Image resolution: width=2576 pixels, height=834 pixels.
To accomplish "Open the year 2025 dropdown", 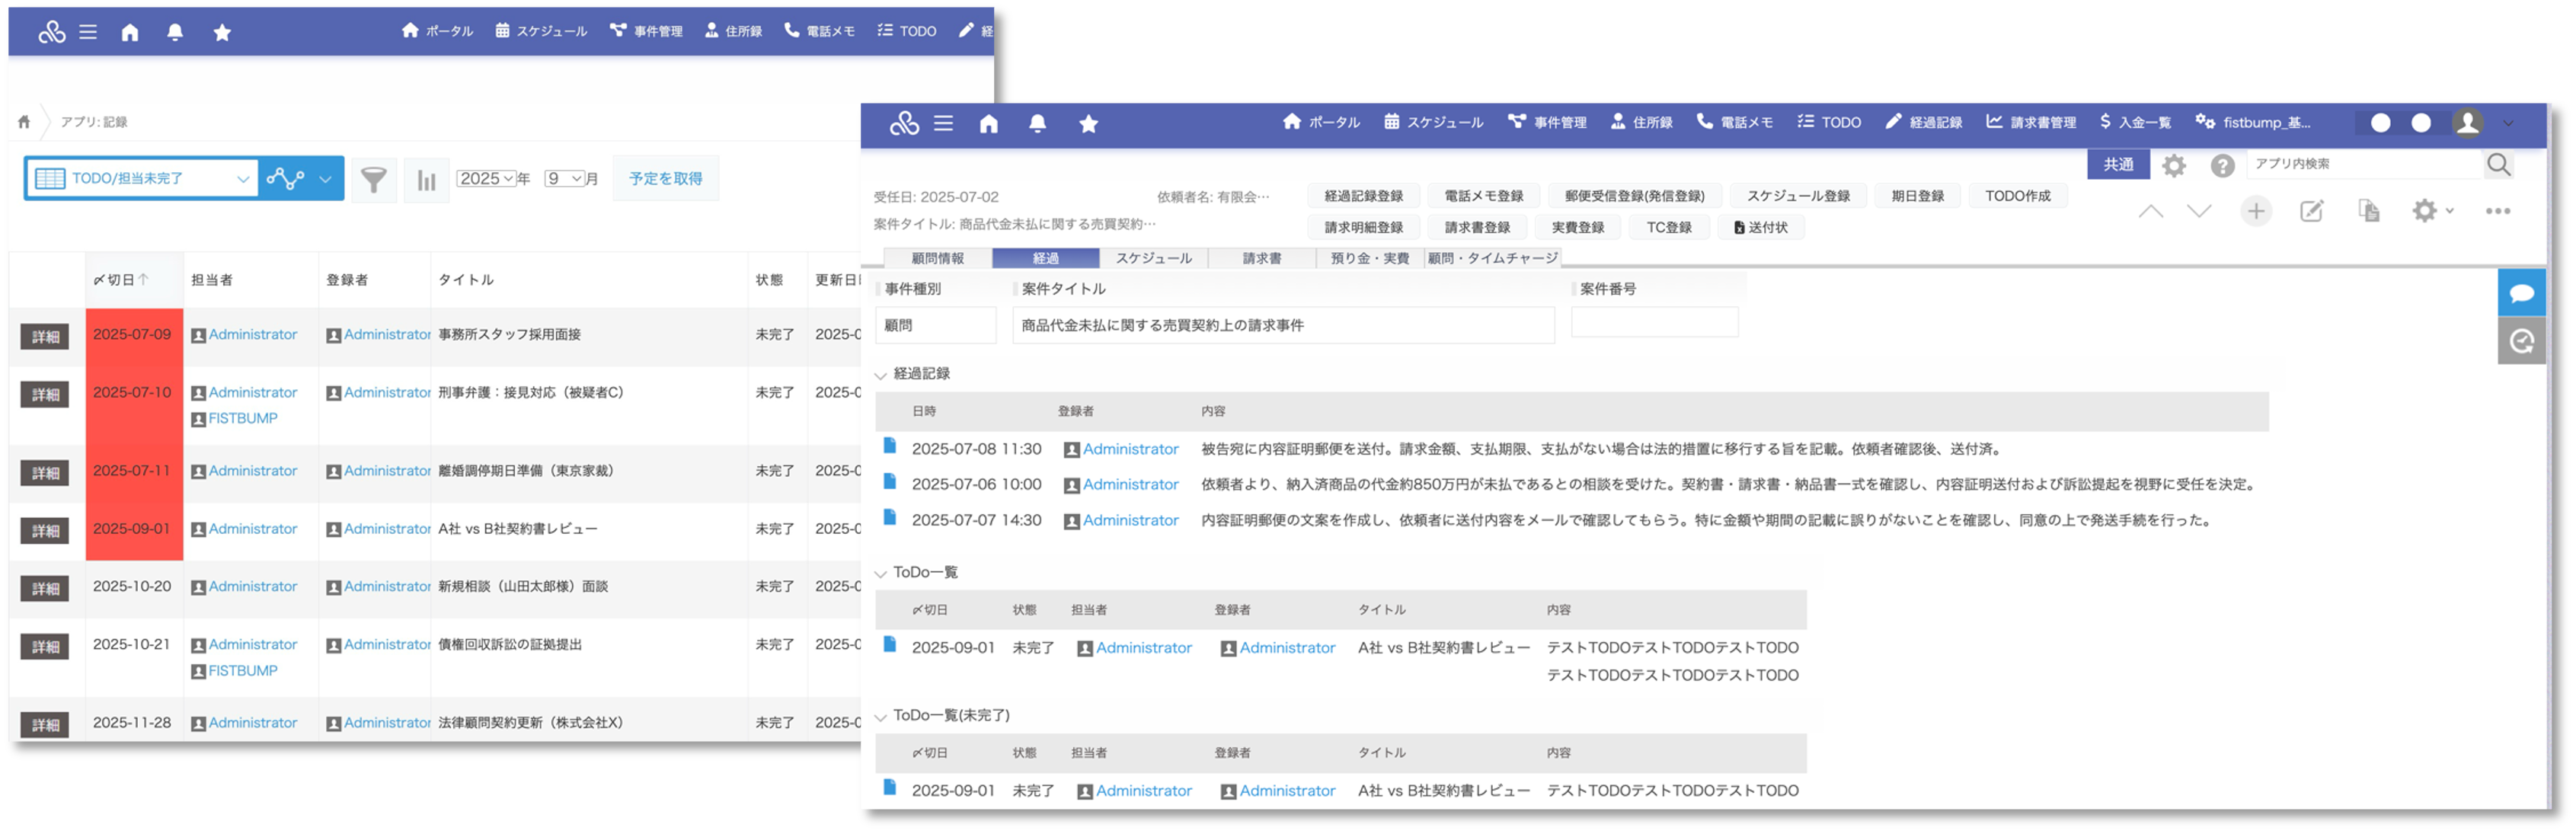I will pos(486,179).
